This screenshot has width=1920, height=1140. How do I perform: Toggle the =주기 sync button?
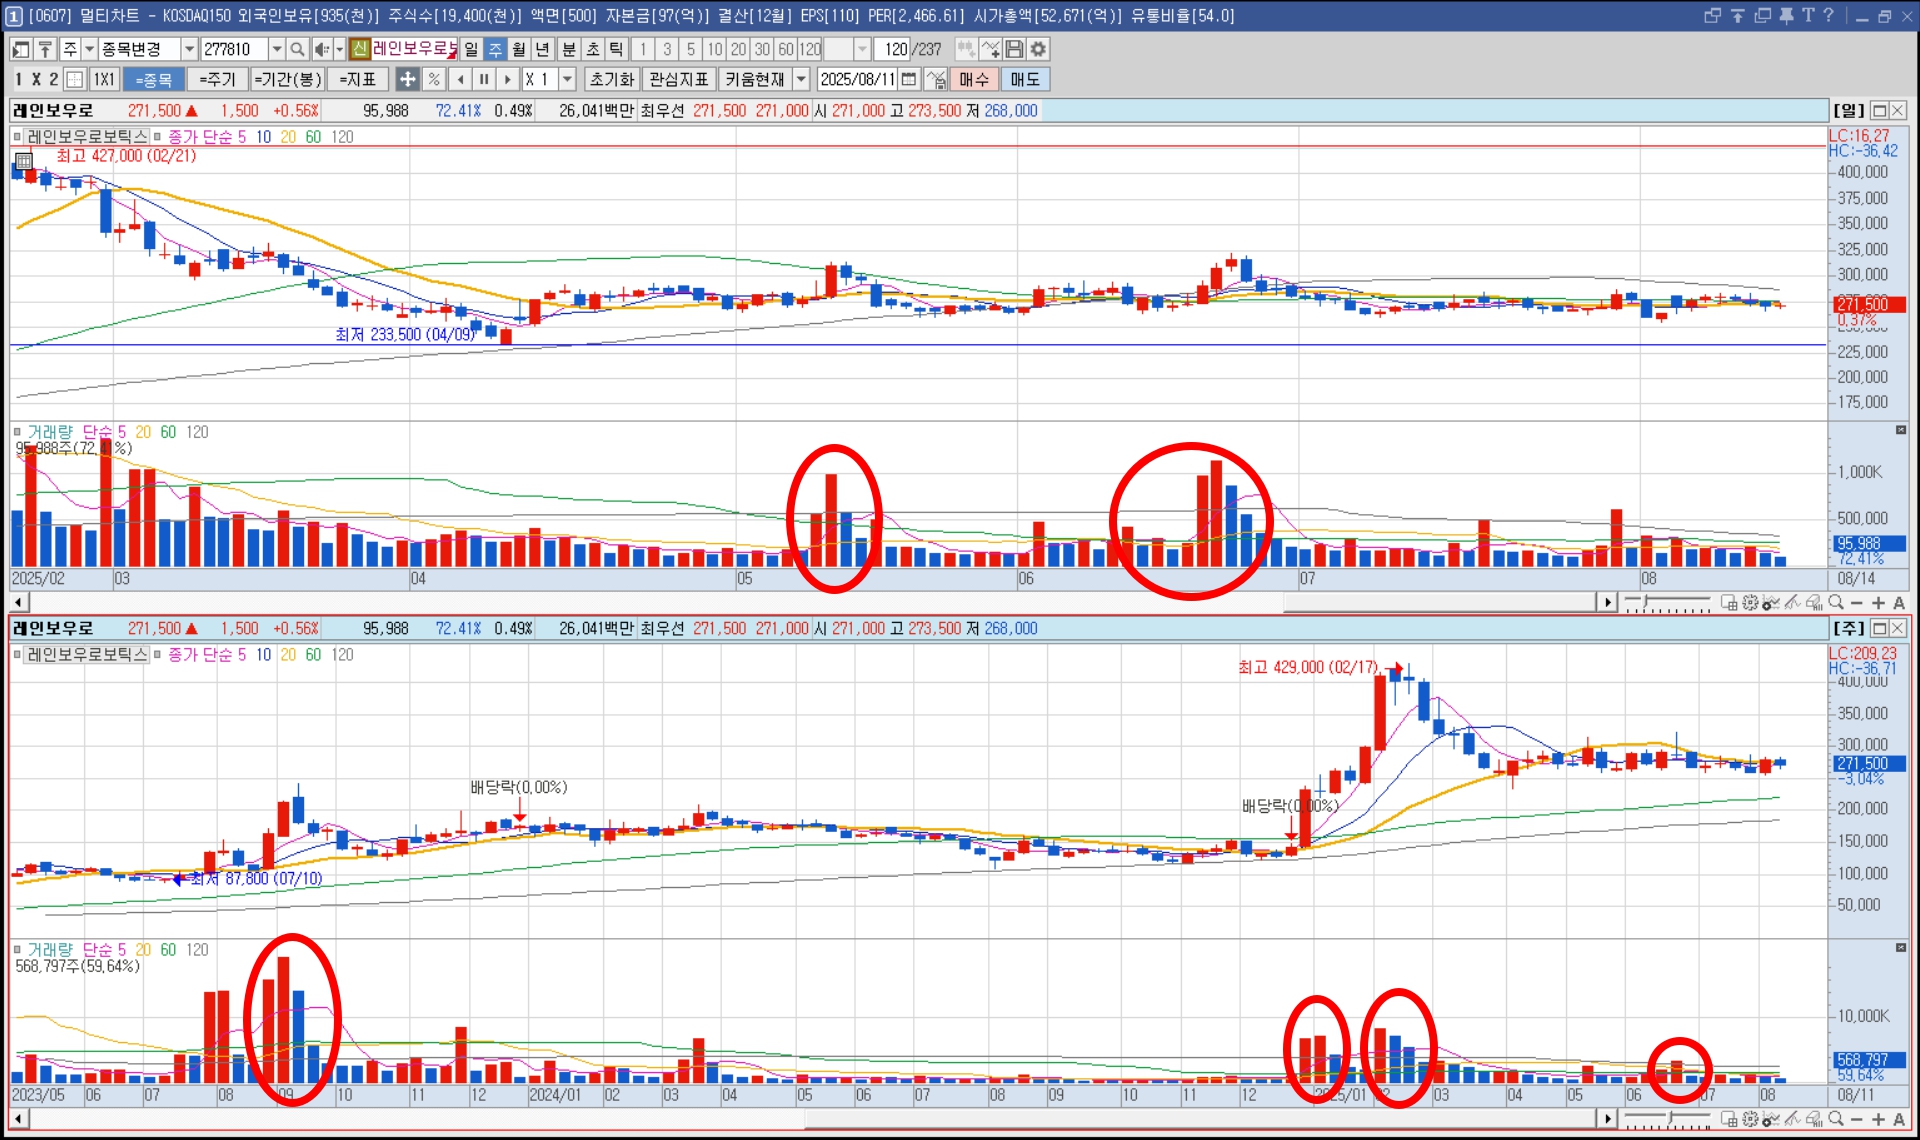pyautogui.click(x=217, y=79)
